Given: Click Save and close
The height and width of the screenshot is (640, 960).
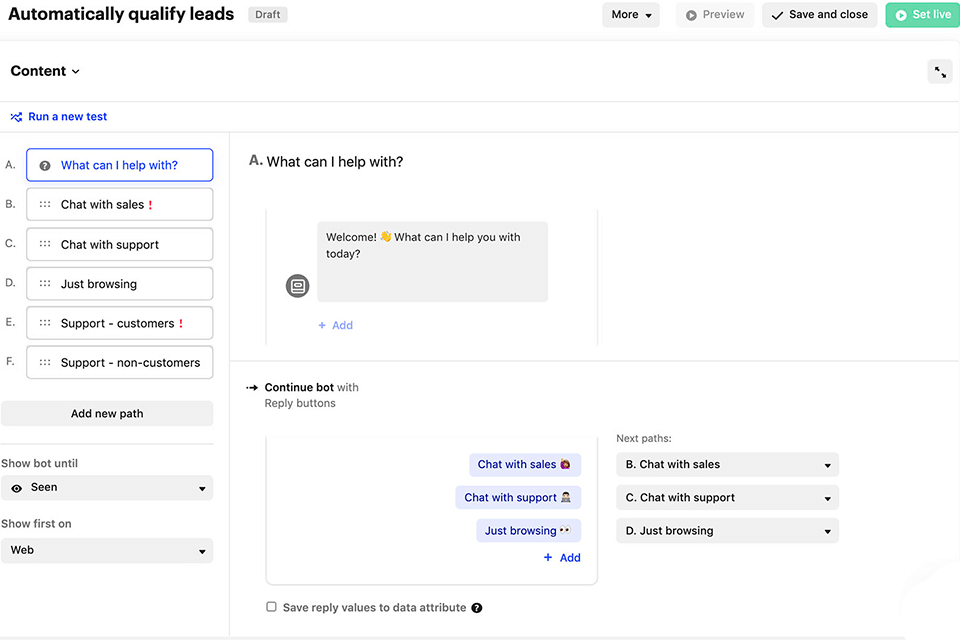Looking at the screenshot, I should [x=819, y=15].
